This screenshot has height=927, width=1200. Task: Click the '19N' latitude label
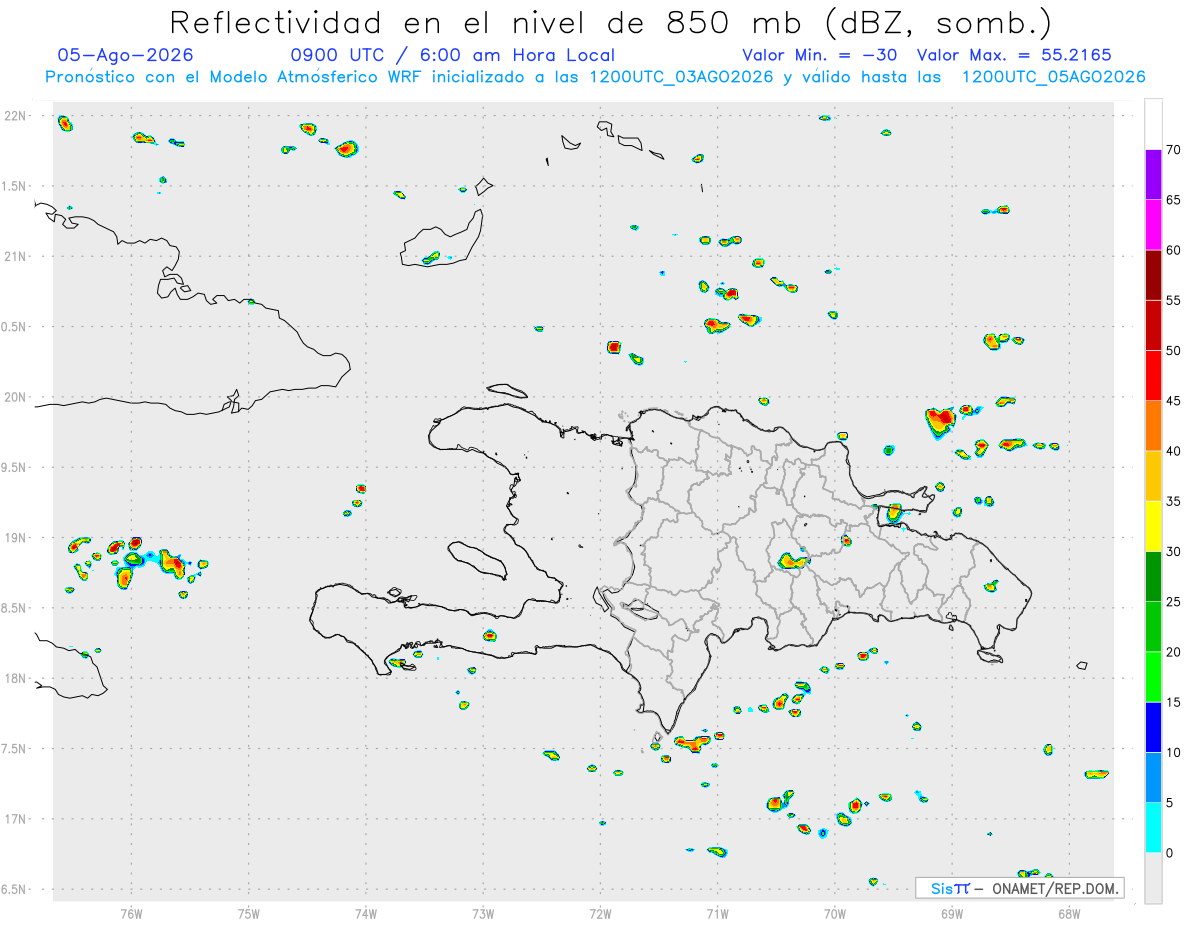click(x=16, y=537)
